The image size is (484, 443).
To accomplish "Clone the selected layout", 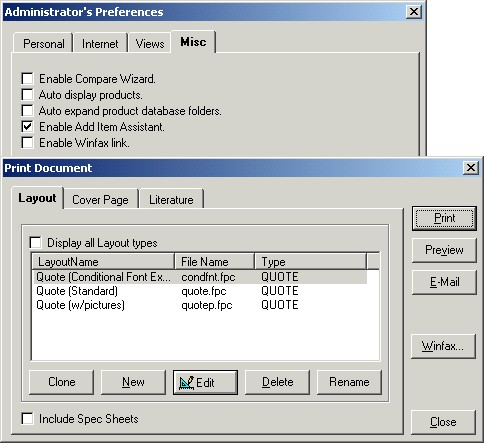I will pos(62,382).
